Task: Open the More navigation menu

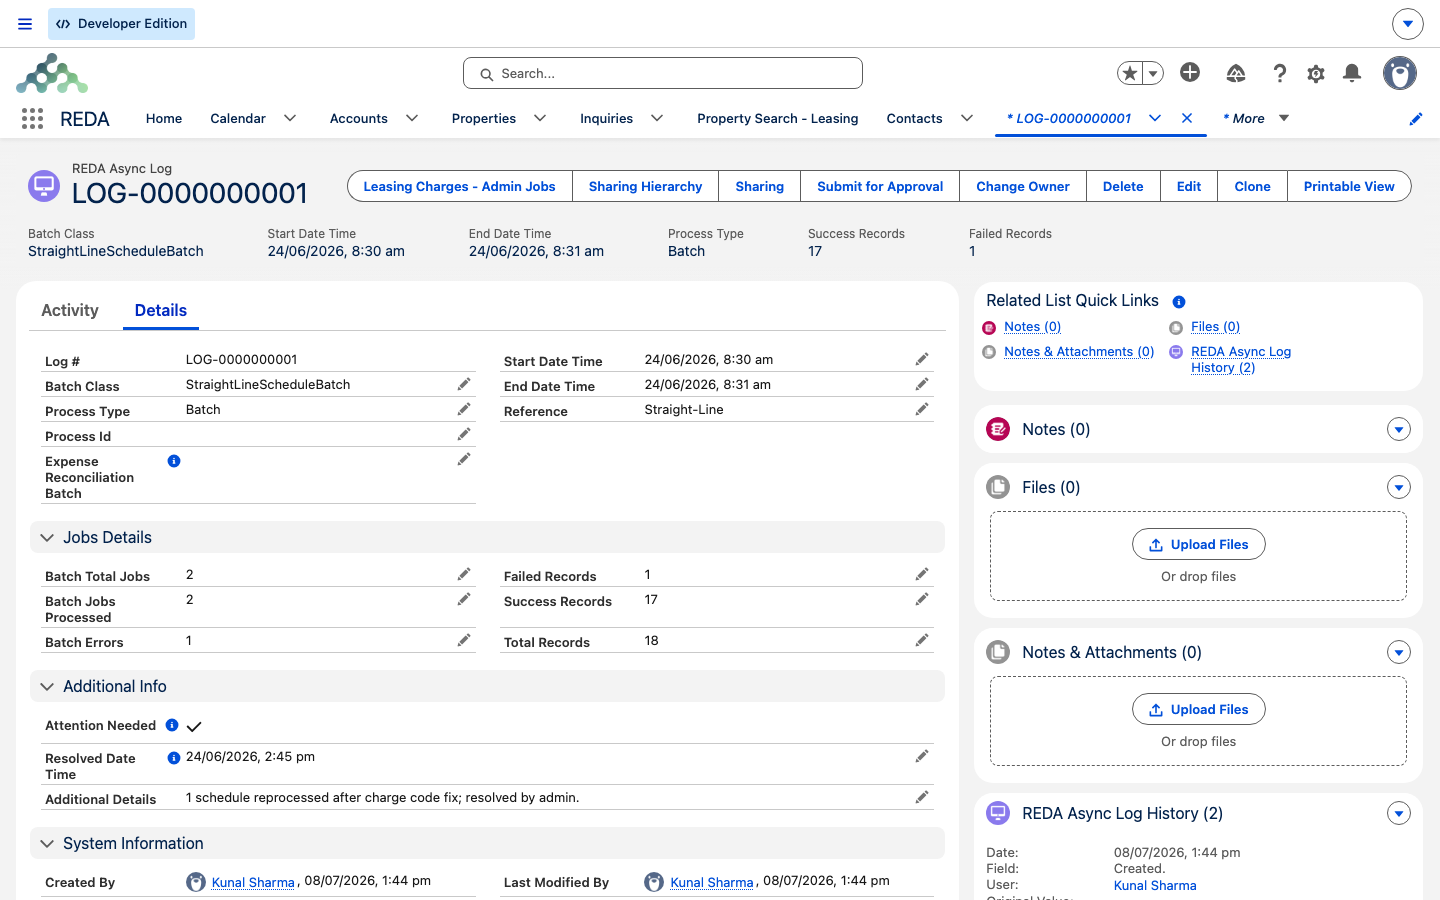Action: tap(1256, 118)
